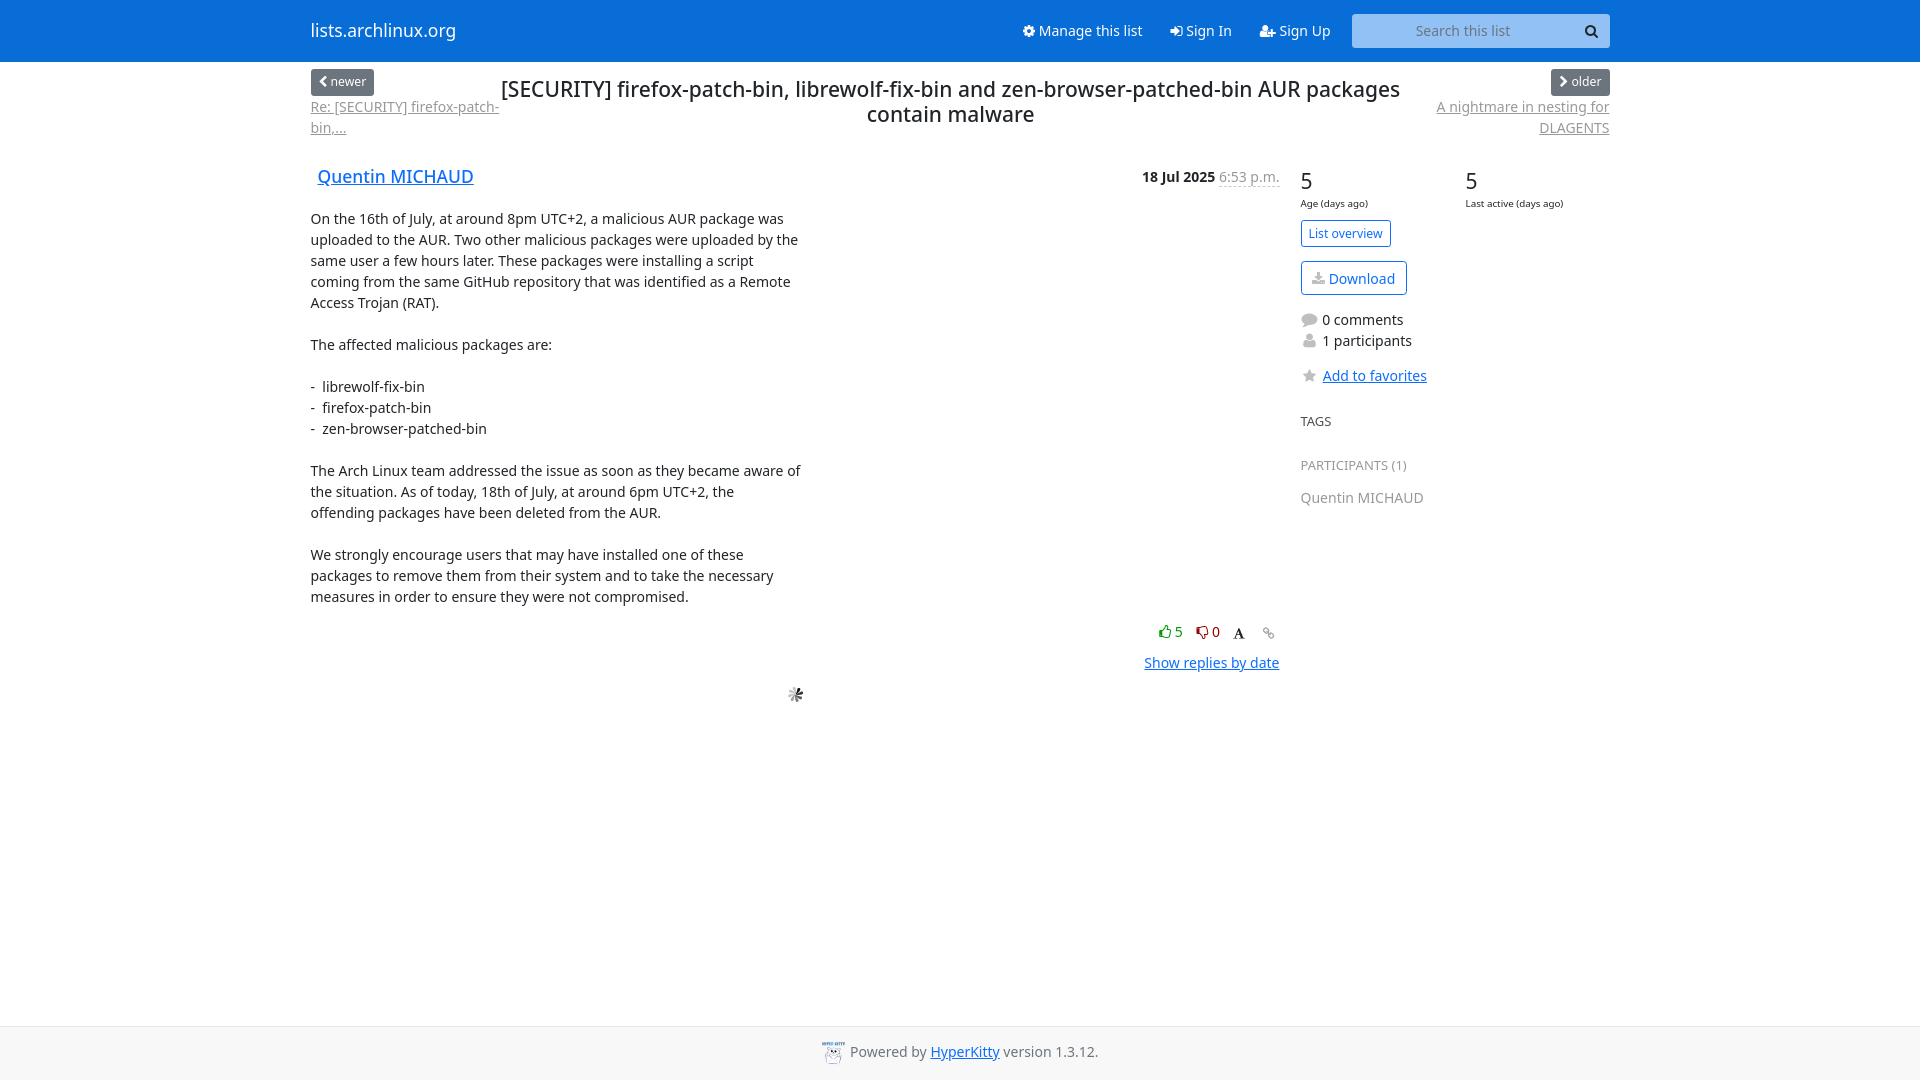Click the thumbs-up like icon
The height and width of the screenshot is (1080, 1920).
pos(1165,632)
